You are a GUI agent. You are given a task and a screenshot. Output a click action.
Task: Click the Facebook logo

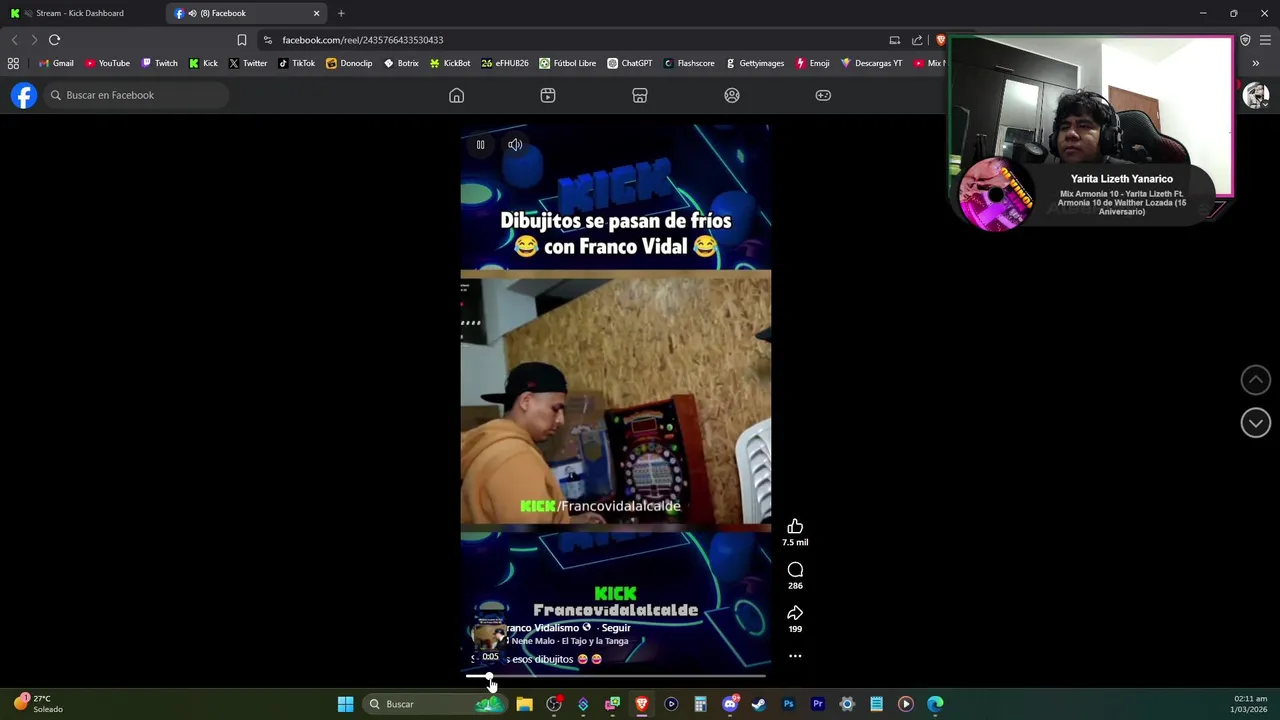24,95
